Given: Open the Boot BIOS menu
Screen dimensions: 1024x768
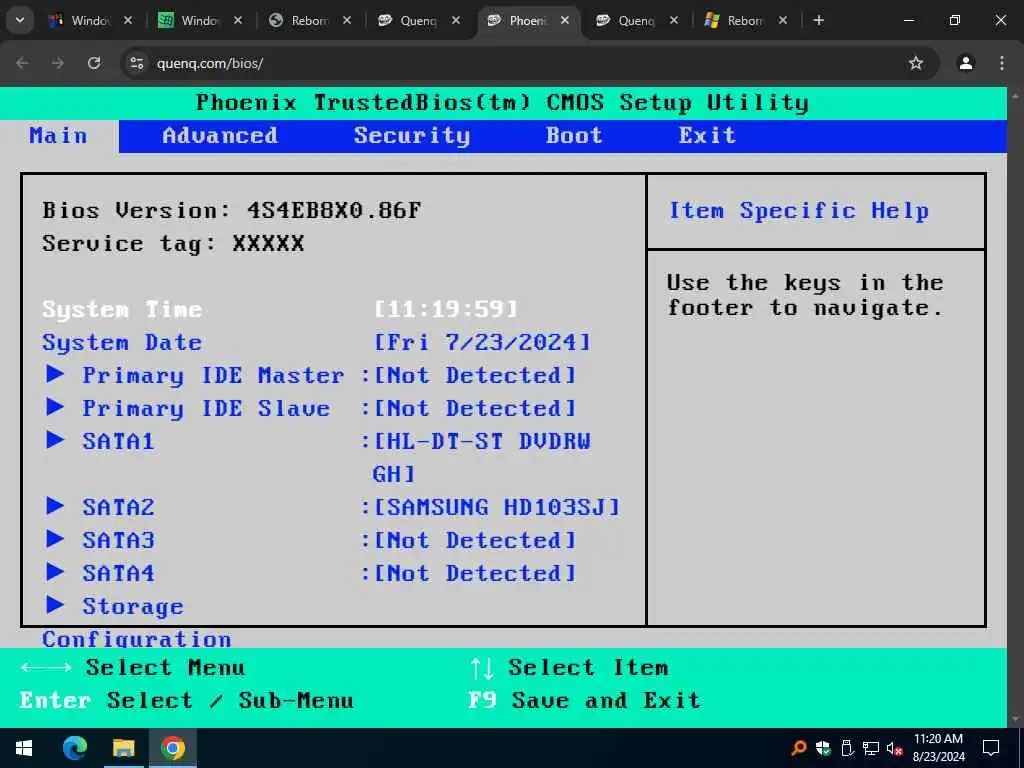Looking at the screenshot, I should point(574,136).
